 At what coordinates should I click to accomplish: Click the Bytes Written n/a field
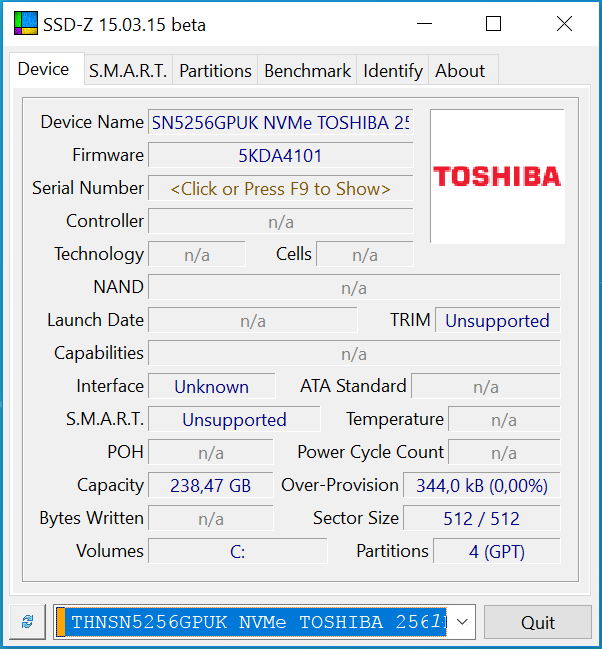click(x=211, y=519)
